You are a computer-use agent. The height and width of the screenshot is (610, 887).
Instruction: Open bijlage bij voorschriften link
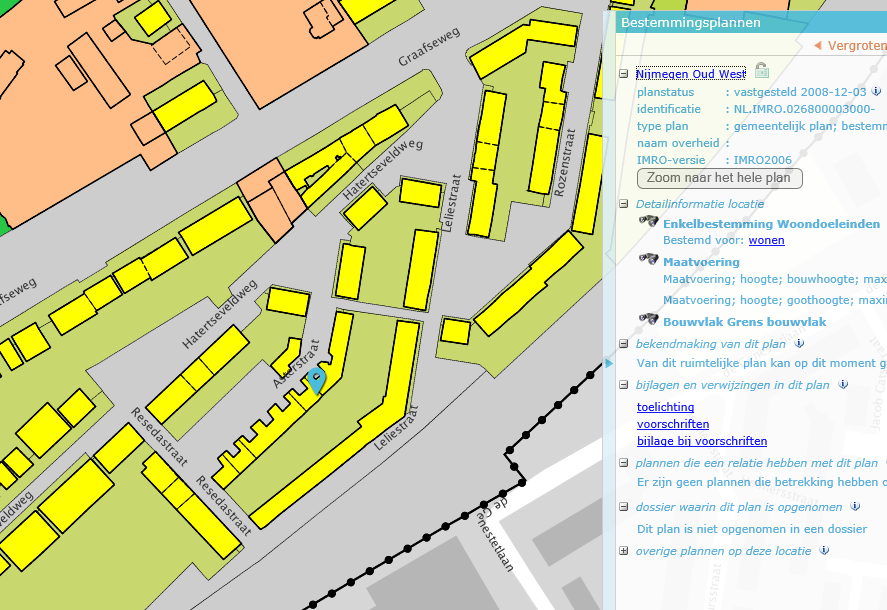702,441
